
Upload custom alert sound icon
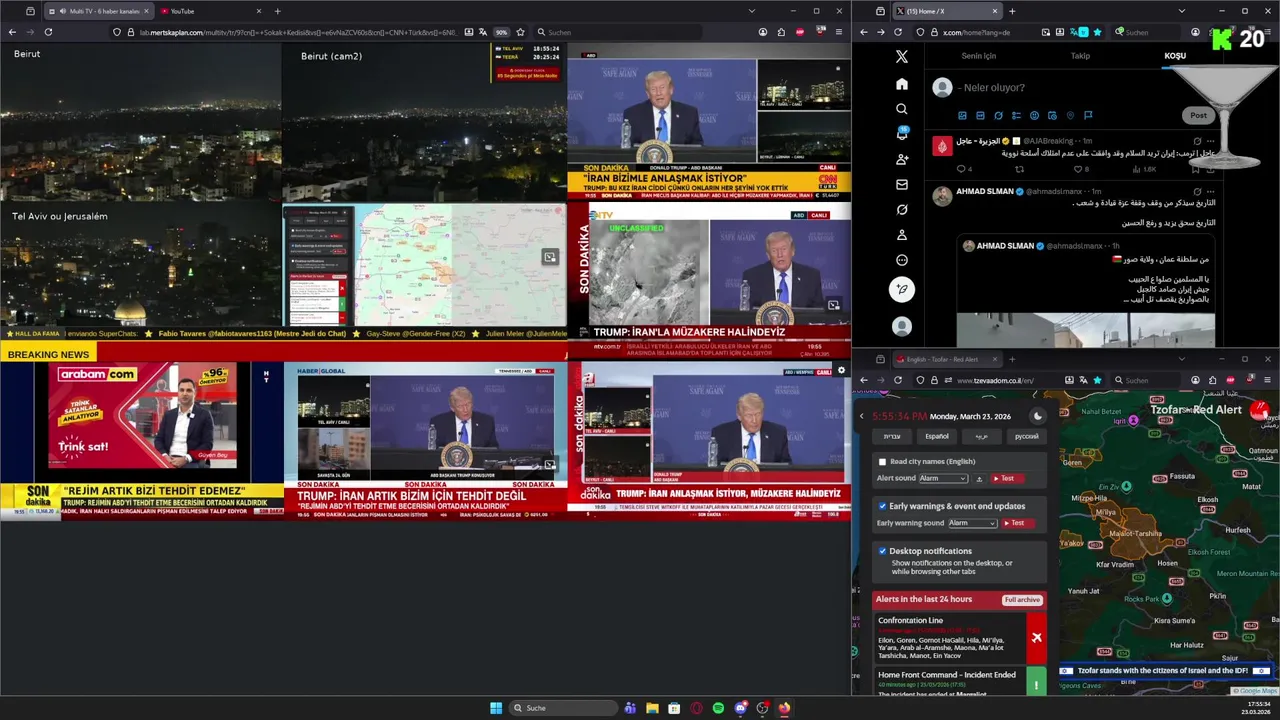point(979,479)
